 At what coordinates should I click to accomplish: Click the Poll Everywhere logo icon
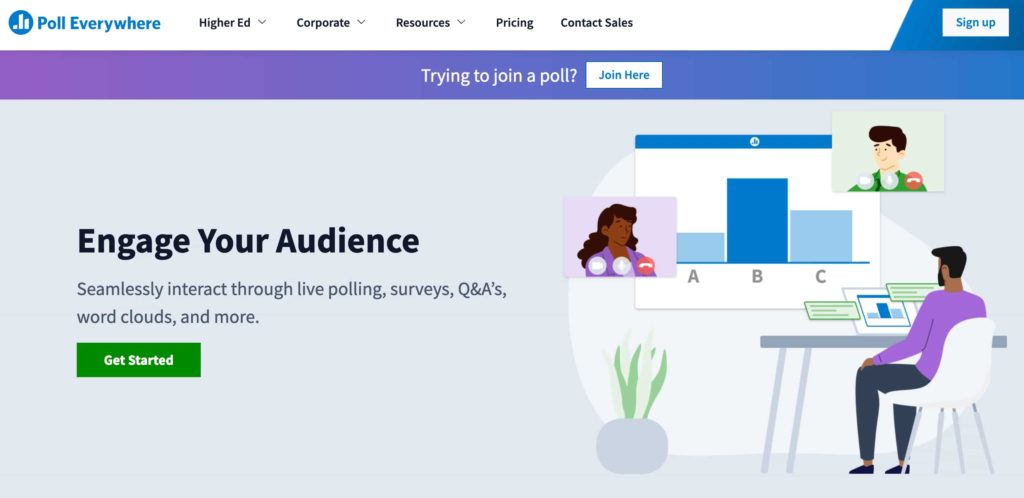(x=21, y=23)
